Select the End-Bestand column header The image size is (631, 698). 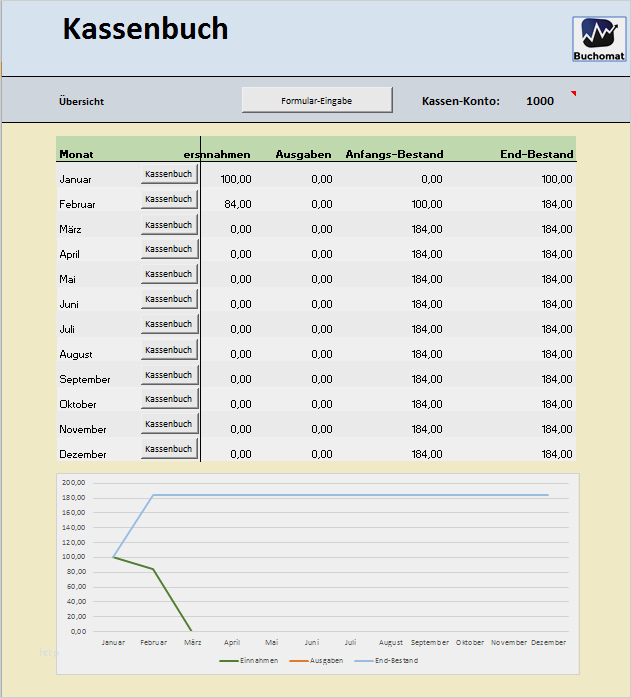(x=537, y=154)
